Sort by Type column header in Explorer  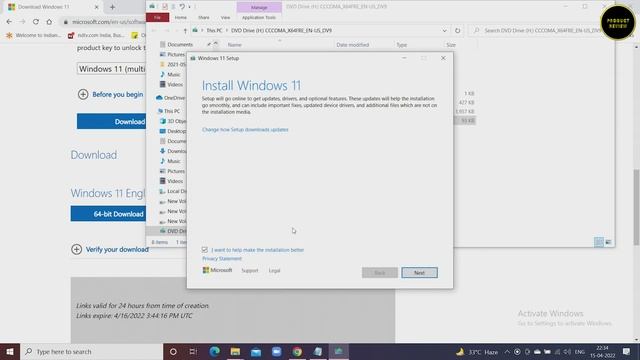[x=402, y=45]
